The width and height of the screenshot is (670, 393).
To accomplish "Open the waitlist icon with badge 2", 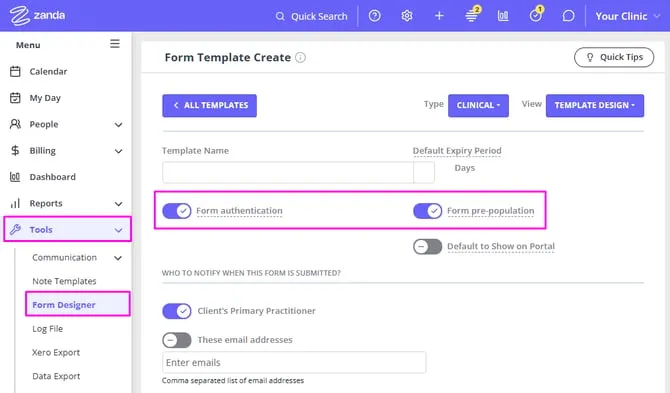I will coord(472,15).
